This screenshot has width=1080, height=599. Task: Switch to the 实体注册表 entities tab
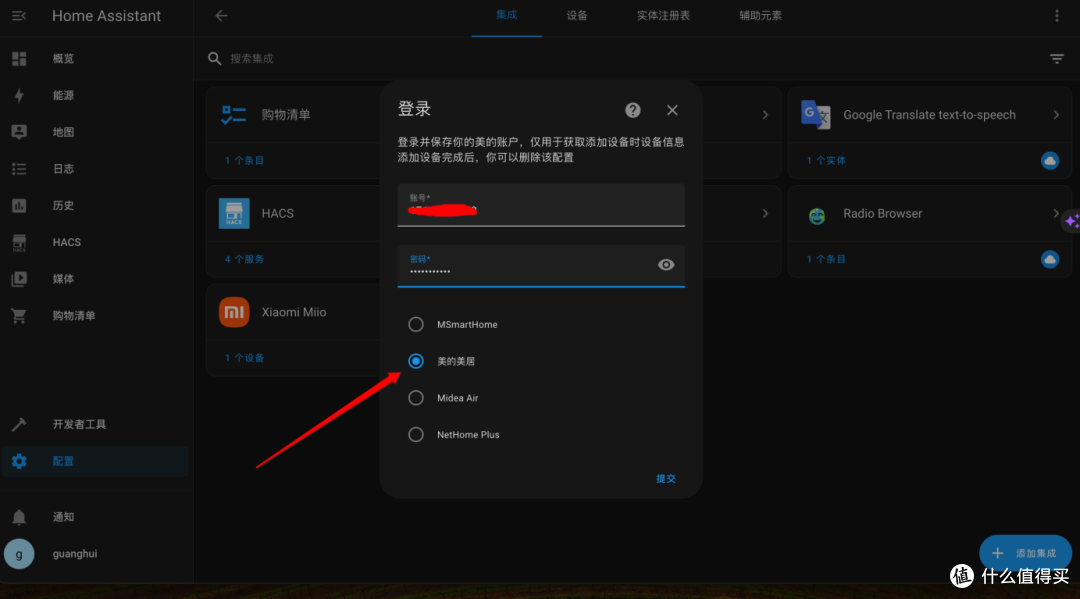point(663,15)
